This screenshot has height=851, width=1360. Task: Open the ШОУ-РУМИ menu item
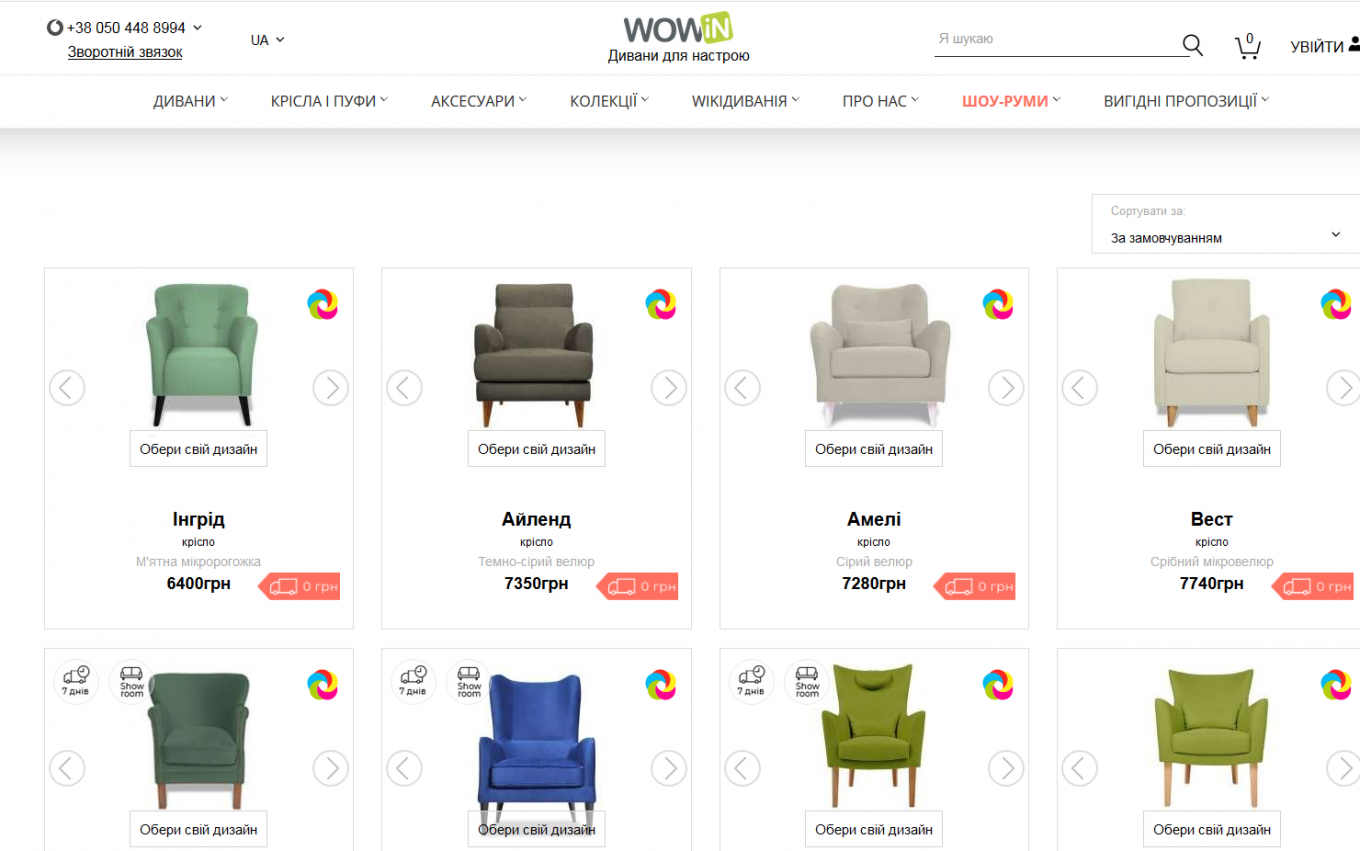(1011, 101)
